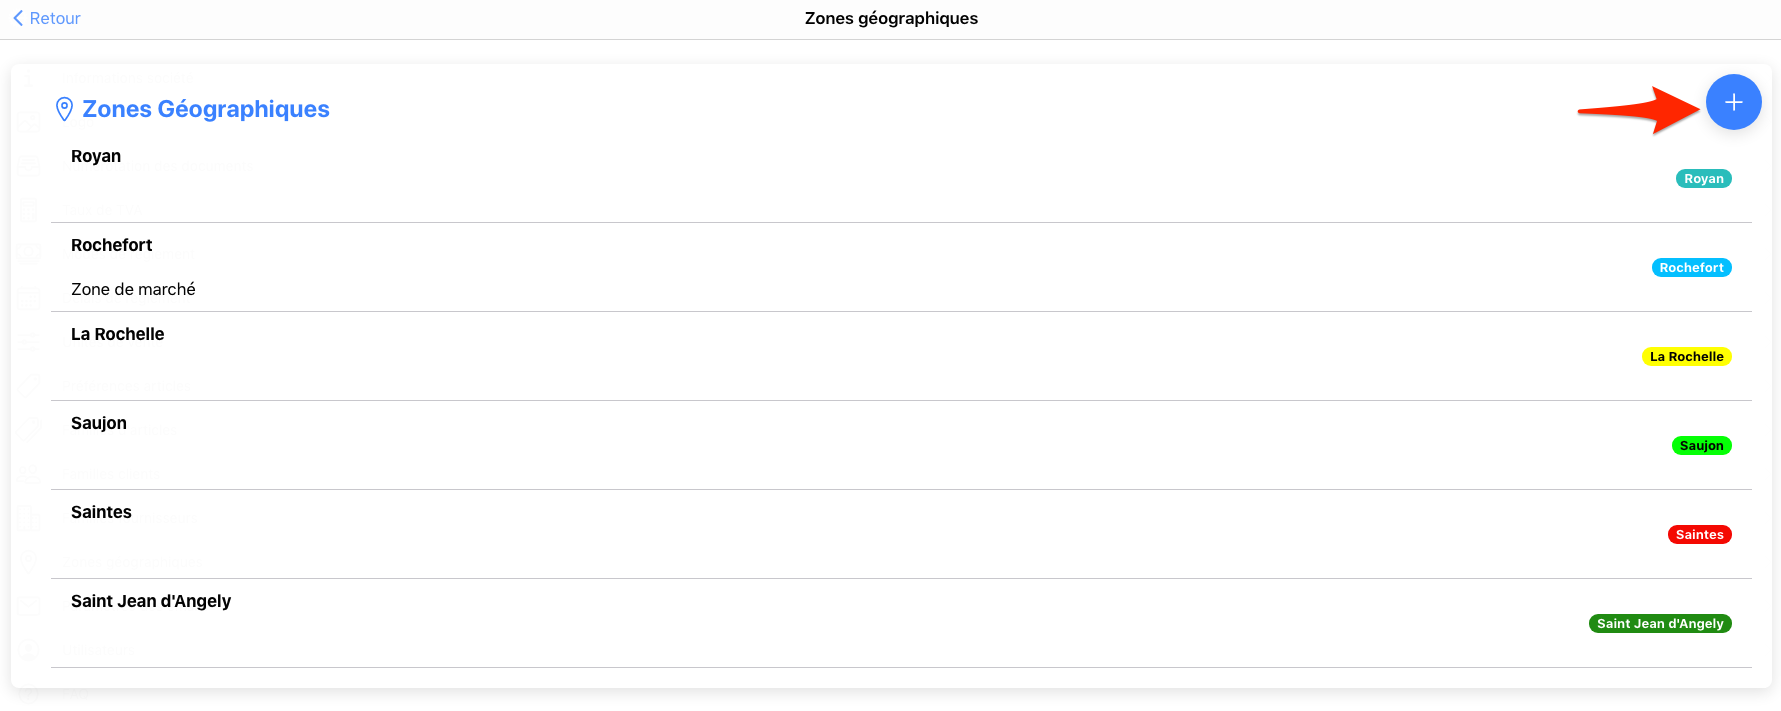The width and height of the screenshot is (1781, 711).
Task: Click the location pin icon
Action: pyautogui.click(x=64, y=109)
